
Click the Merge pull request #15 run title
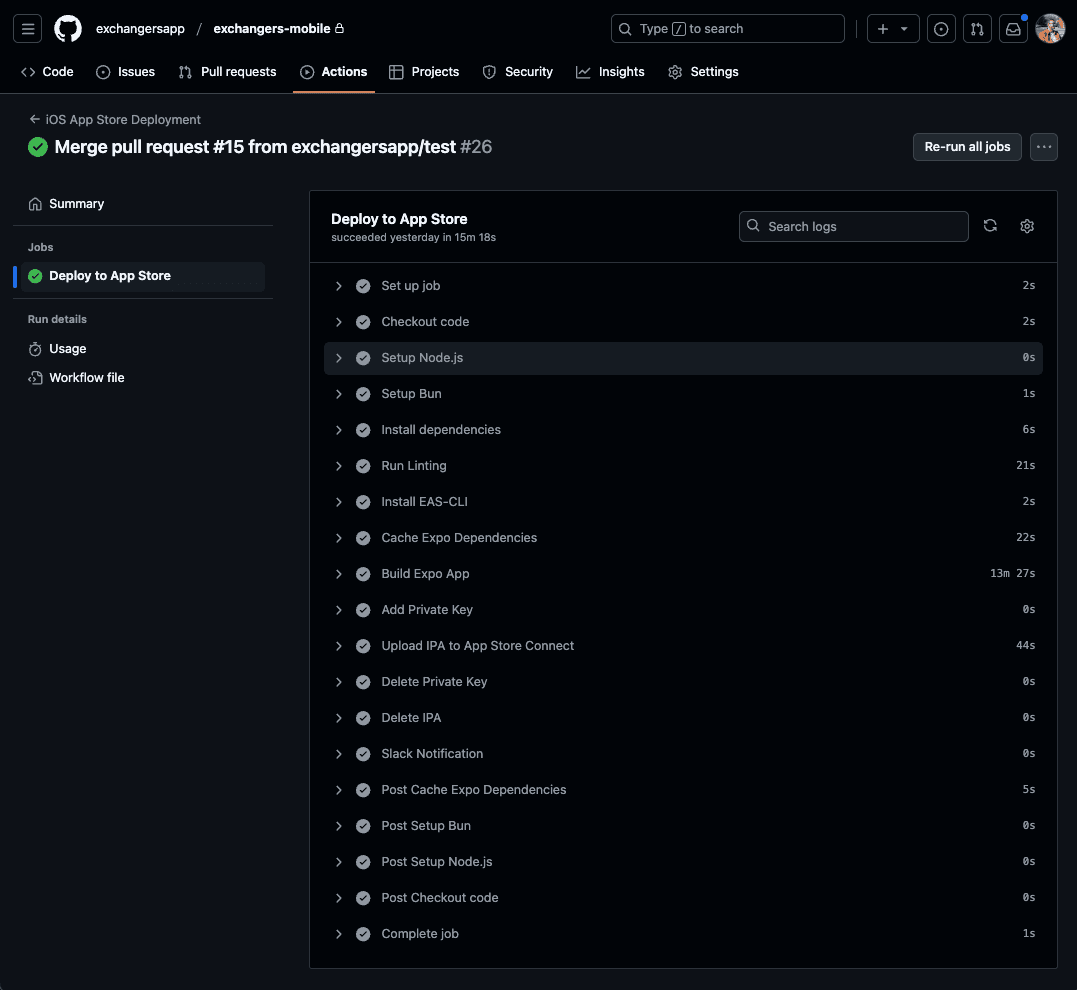[255, 147]
